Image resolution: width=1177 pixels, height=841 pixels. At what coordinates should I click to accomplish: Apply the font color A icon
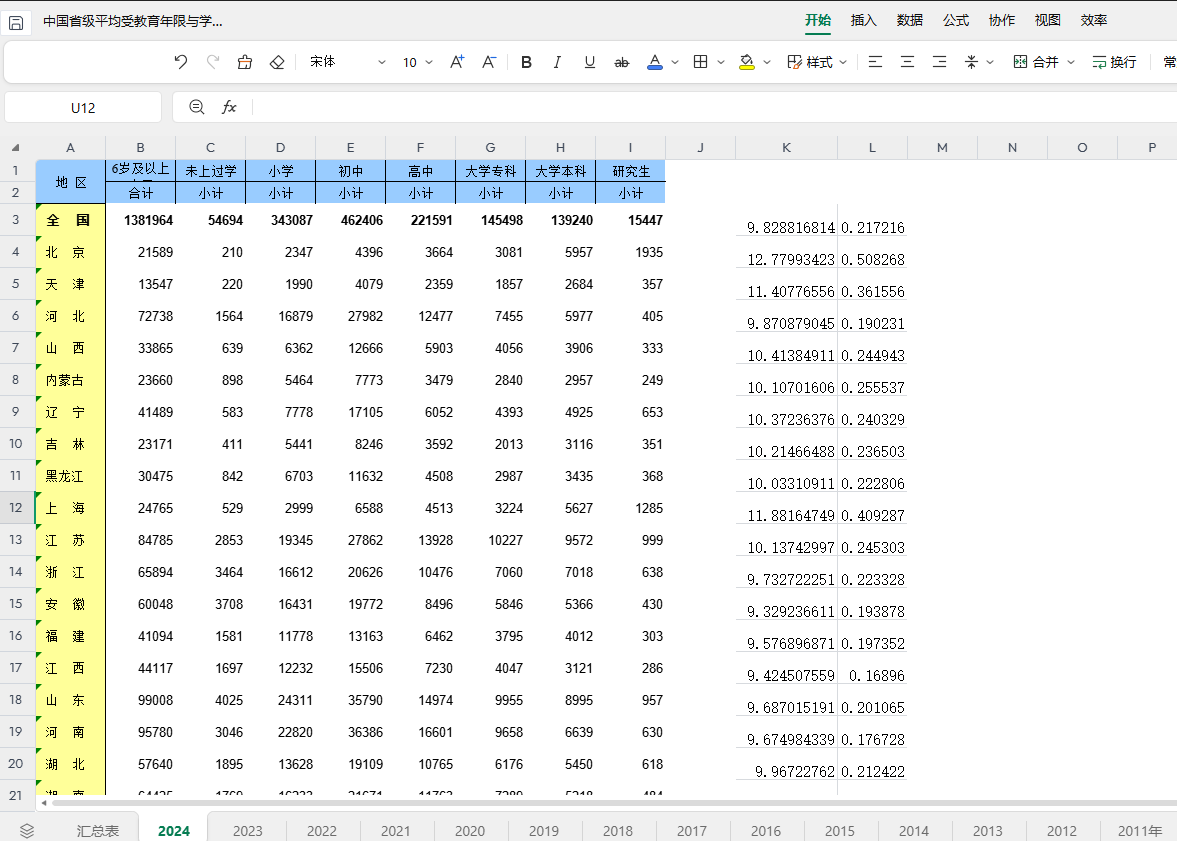click(655, 62)
